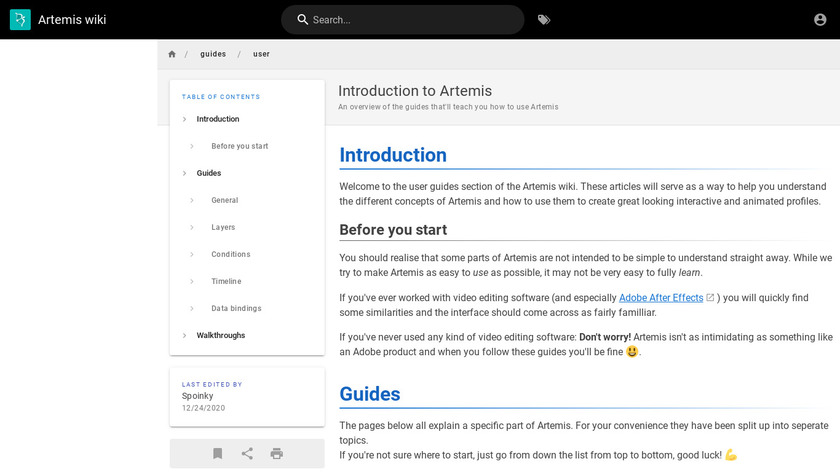
Task: Open the user breadcrumb
Action: [x=261, y=54]
